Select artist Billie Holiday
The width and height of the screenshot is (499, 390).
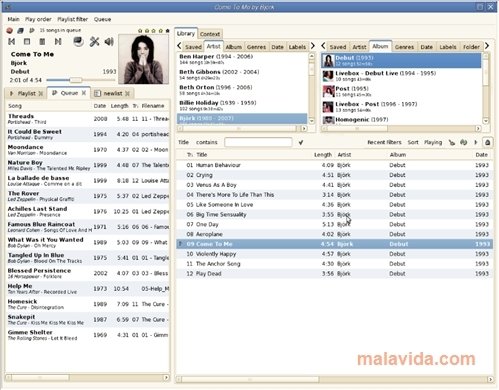[242, 105]
